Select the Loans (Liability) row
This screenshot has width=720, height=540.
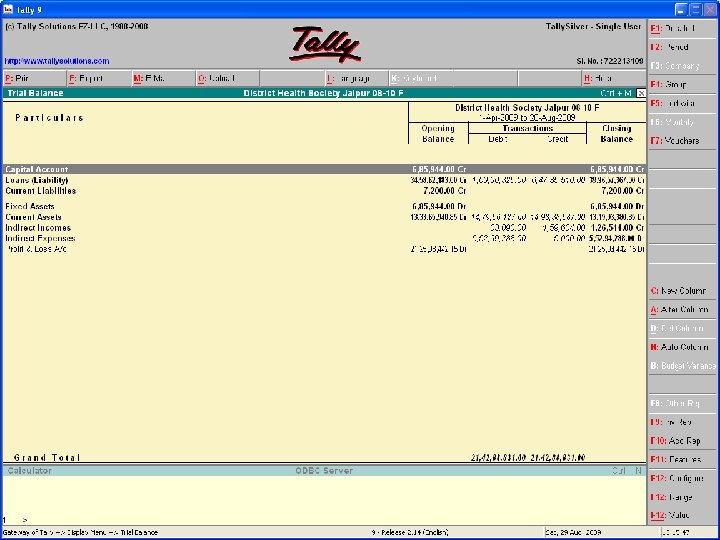[x=324, y=180]
